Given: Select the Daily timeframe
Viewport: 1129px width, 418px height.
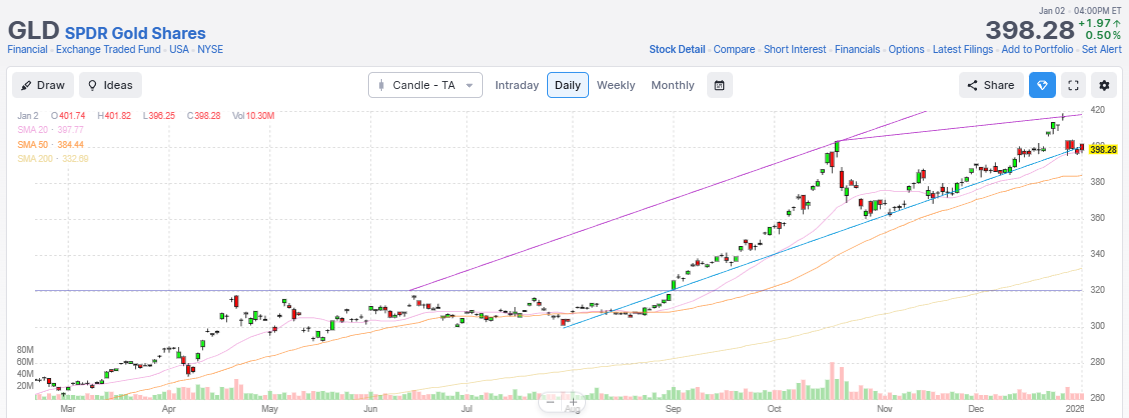Looking at the screenshot, I should coord(567,85).
